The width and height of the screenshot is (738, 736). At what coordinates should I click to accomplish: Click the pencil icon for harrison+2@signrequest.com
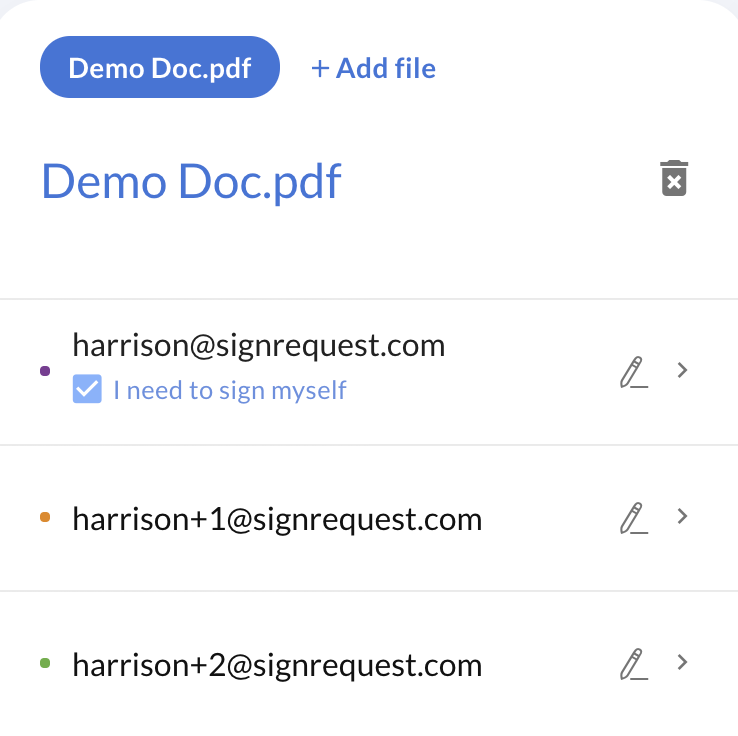coord(634,664)
